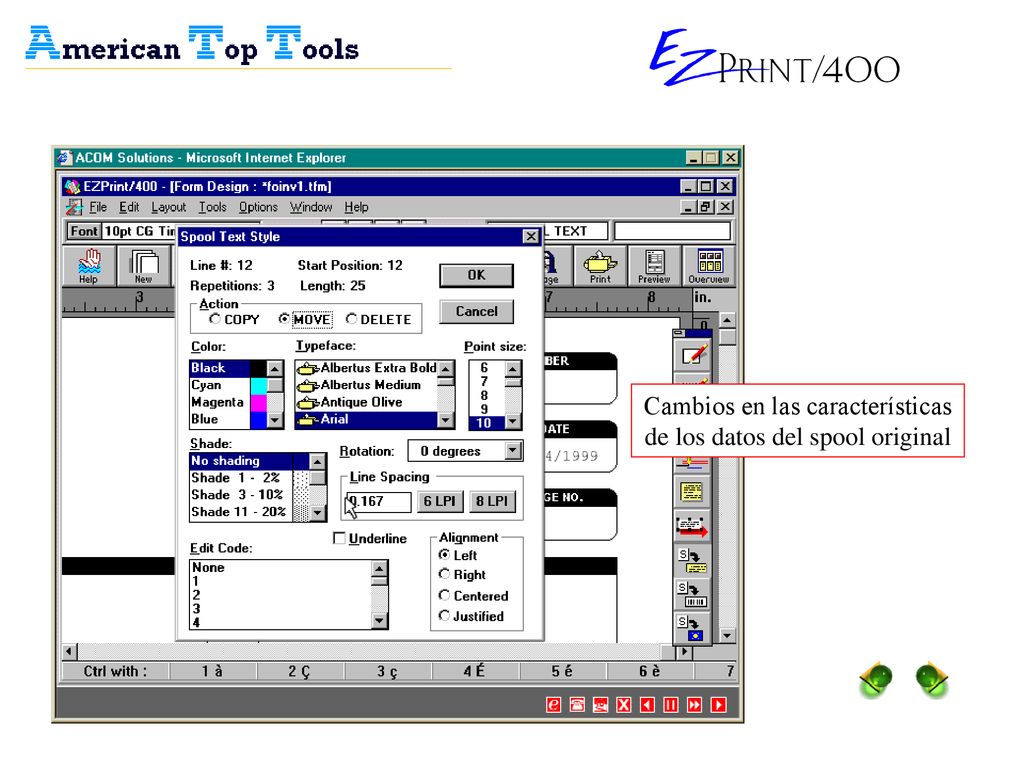Click down arrow of Point size list
The height and width of the screenshot is (768, 1024).
(513, 421)
